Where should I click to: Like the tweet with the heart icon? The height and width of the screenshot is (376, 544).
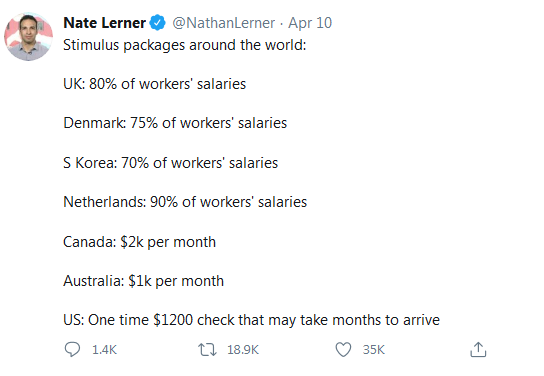(x=343, y=349)
